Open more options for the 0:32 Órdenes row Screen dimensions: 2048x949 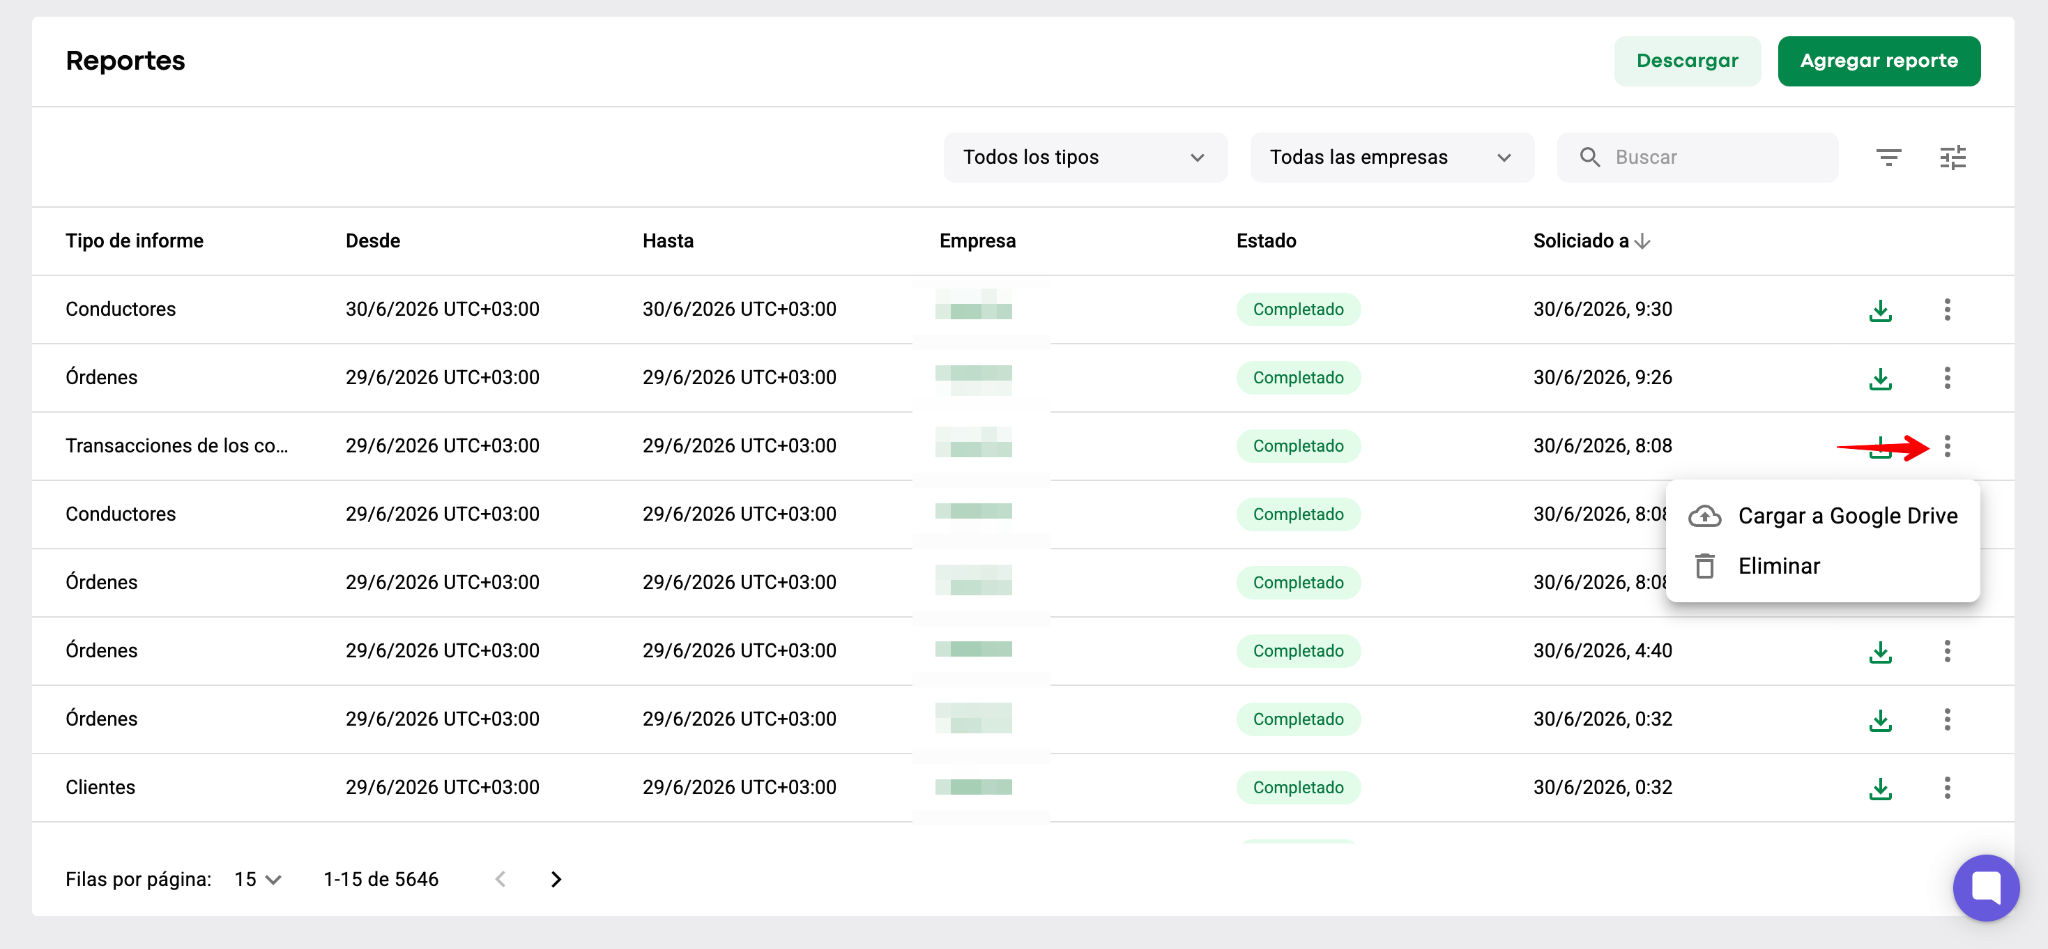1947,720
